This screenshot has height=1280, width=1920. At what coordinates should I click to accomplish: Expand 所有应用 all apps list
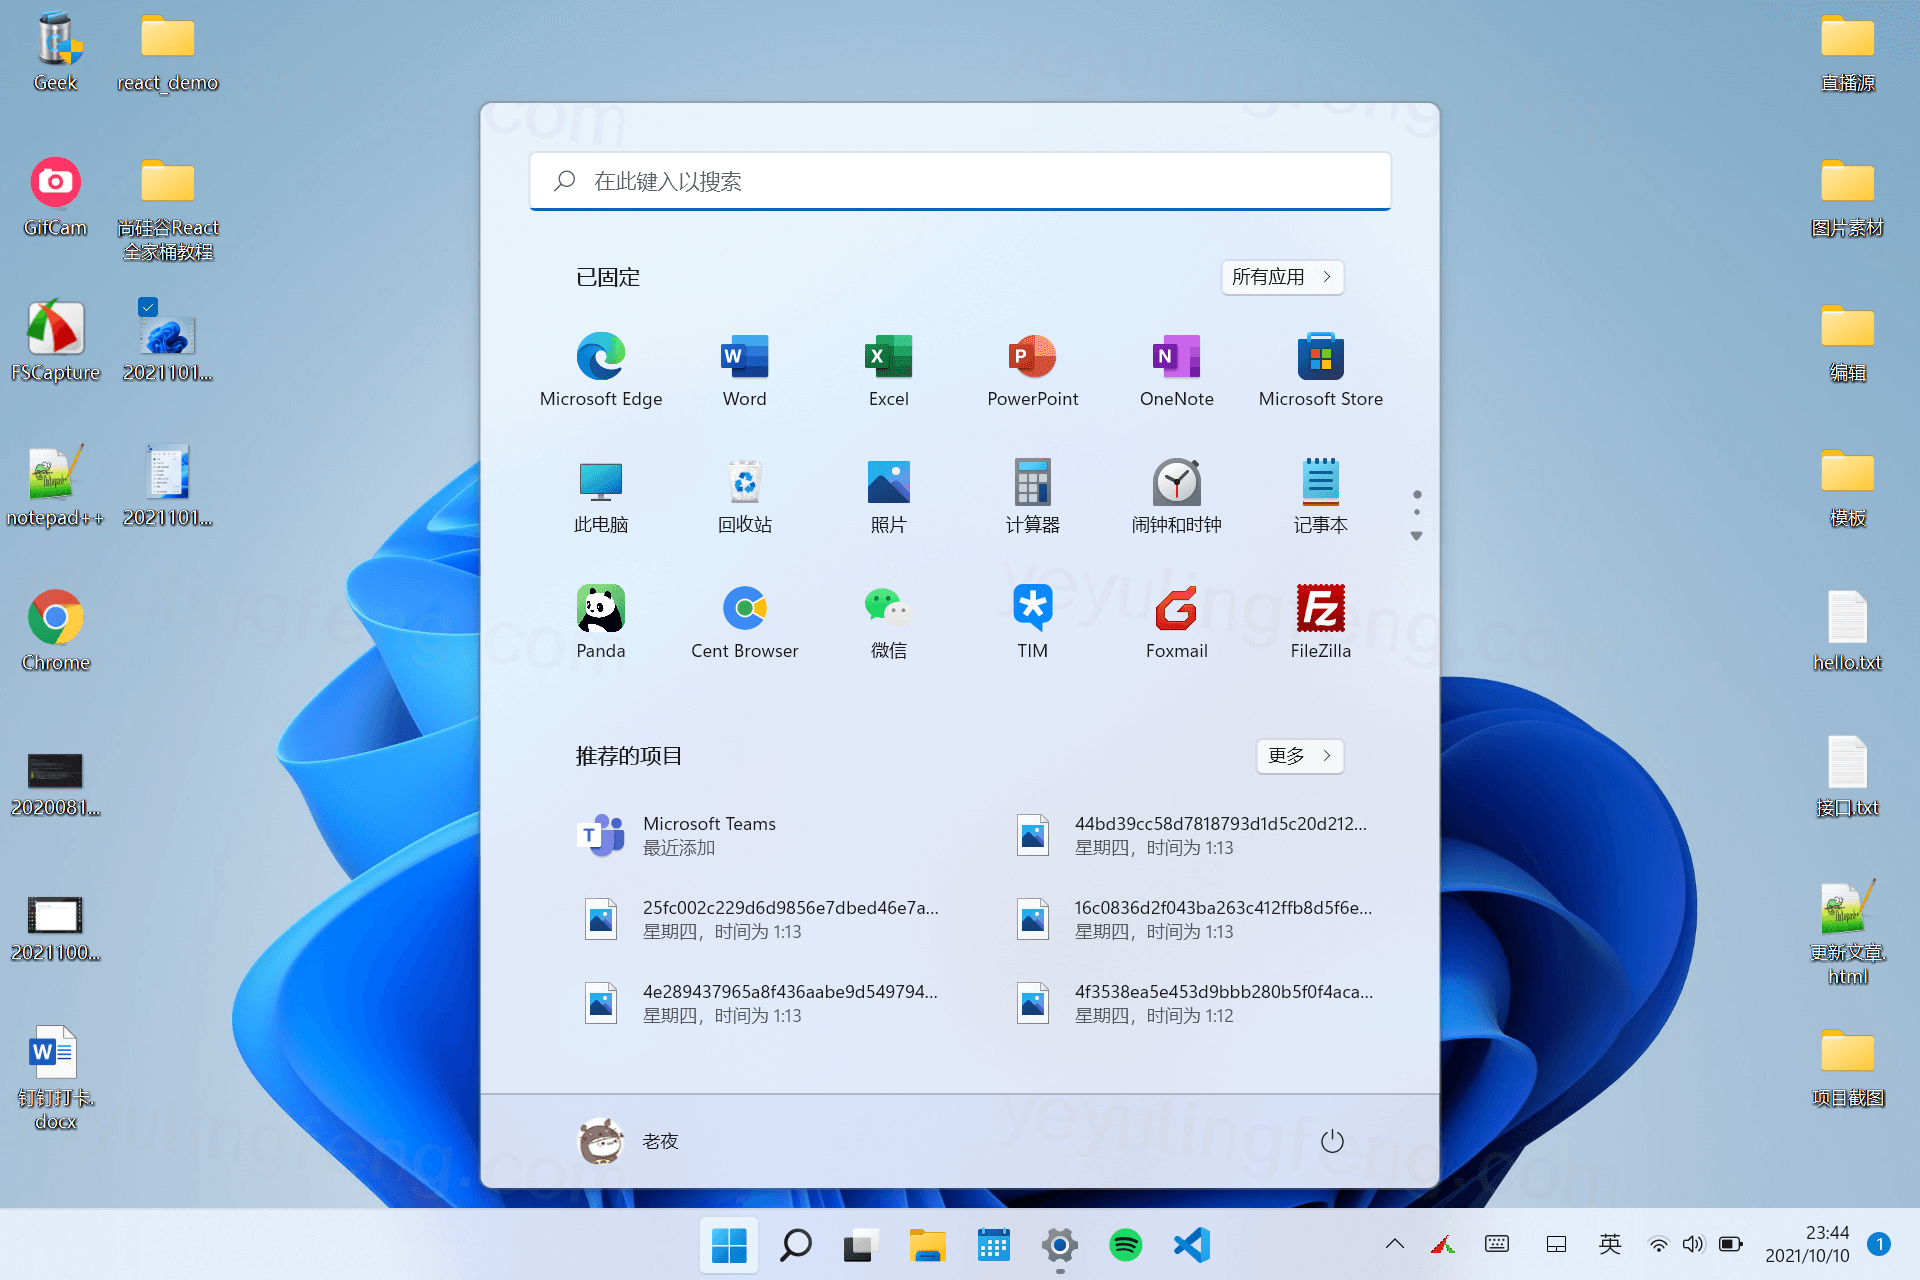click(1281, 277)
